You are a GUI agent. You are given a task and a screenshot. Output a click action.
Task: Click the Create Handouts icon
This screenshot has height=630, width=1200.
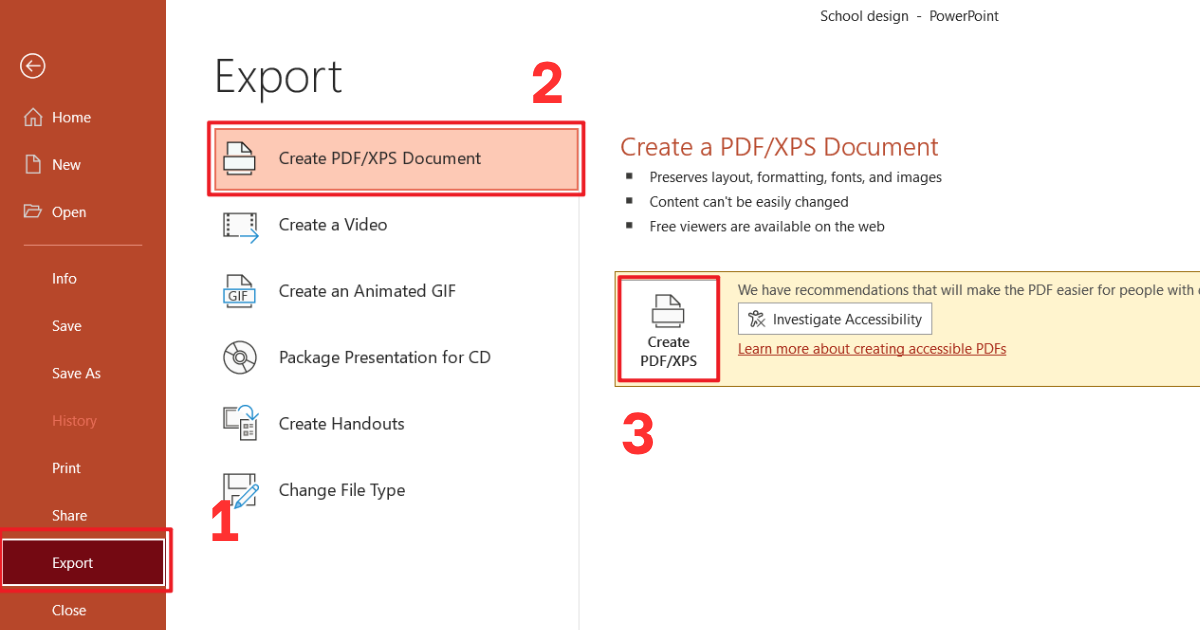click(240, 423)
